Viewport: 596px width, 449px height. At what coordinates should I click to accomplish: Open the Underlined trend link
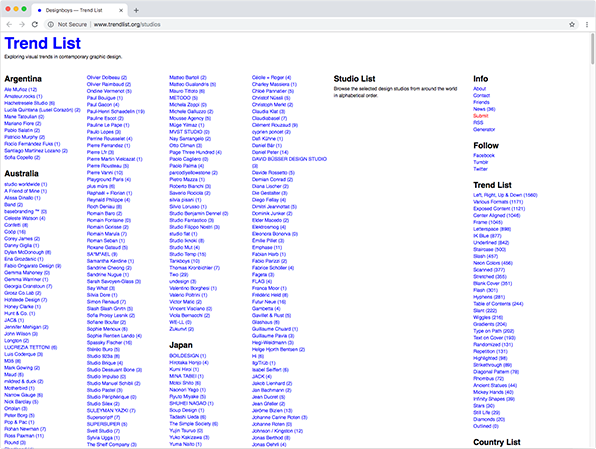(491, 243)
